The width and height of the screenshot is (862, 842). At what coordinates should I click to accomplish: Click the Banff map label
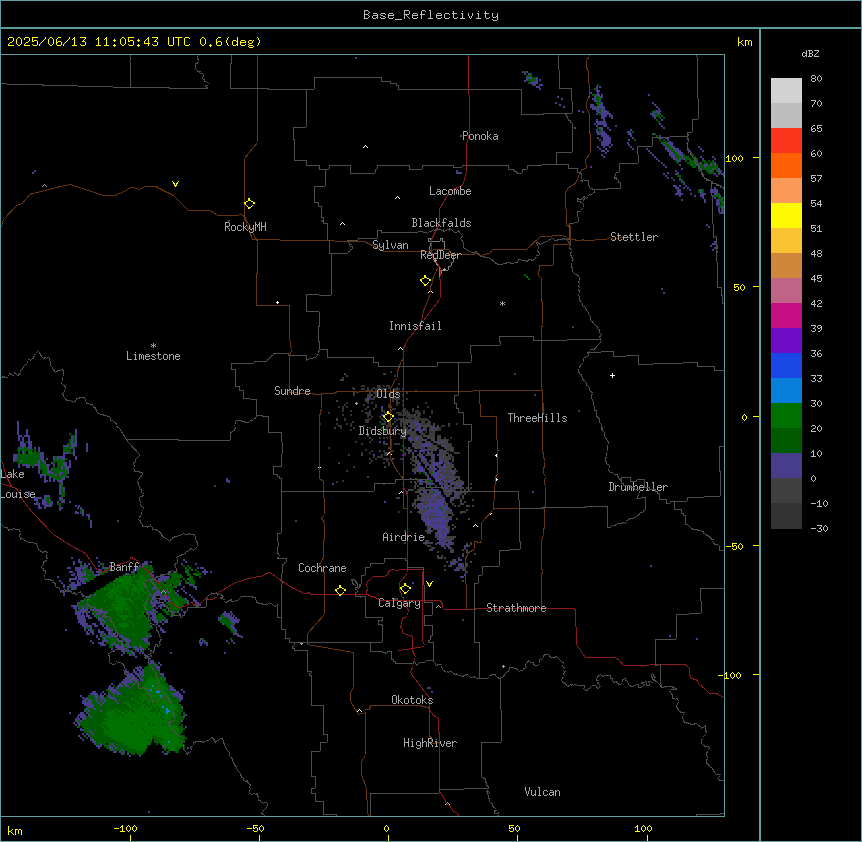[x=124, y=567]
